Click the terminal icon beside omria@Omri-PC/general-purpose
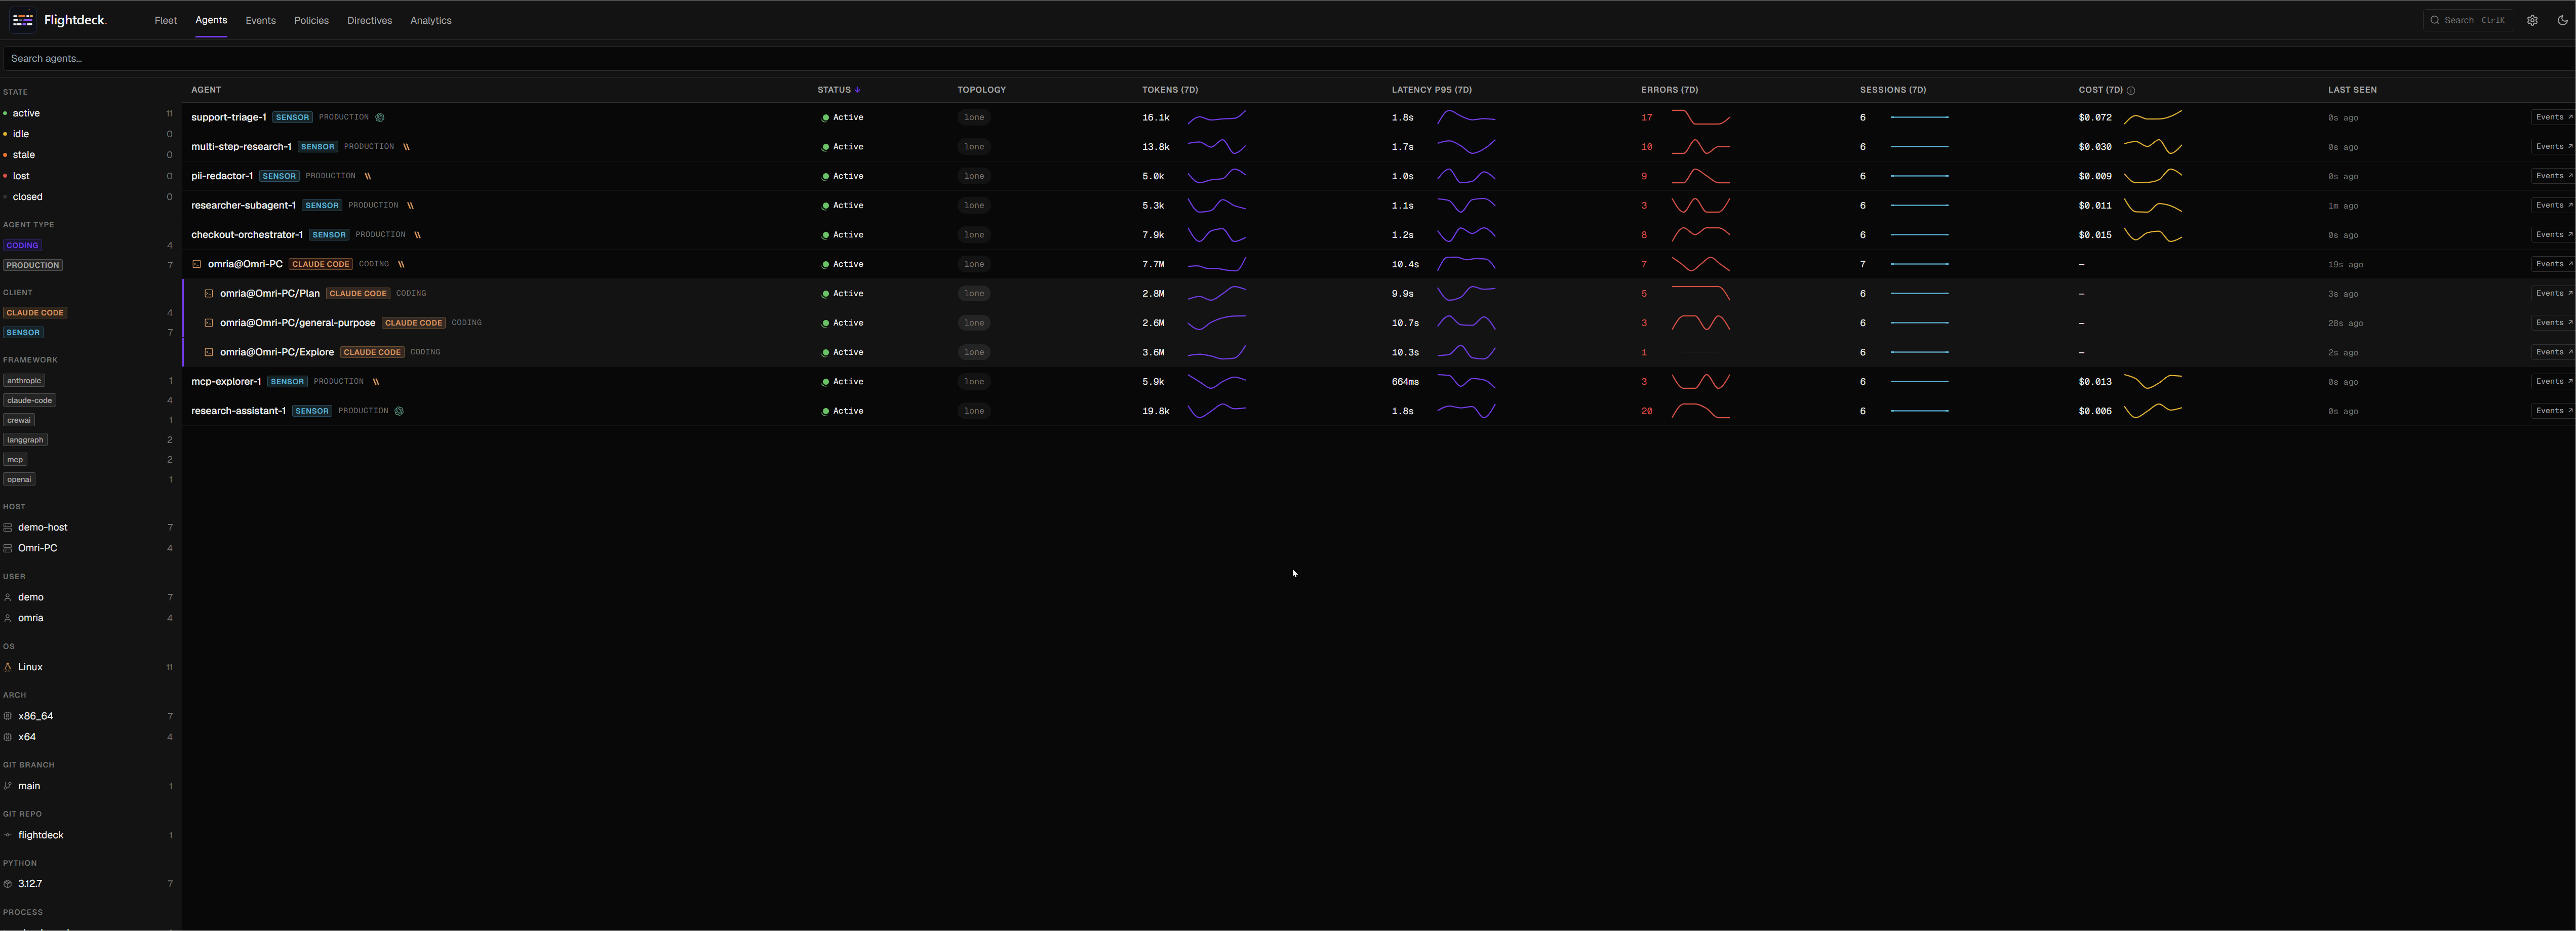Screen dimensions: 2576x931 coord(209,323)
